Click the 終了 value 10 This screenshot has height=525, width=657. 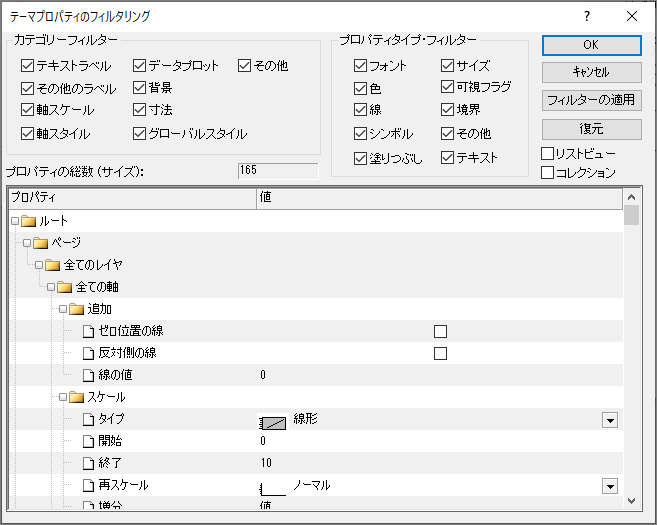click(266, 463)
